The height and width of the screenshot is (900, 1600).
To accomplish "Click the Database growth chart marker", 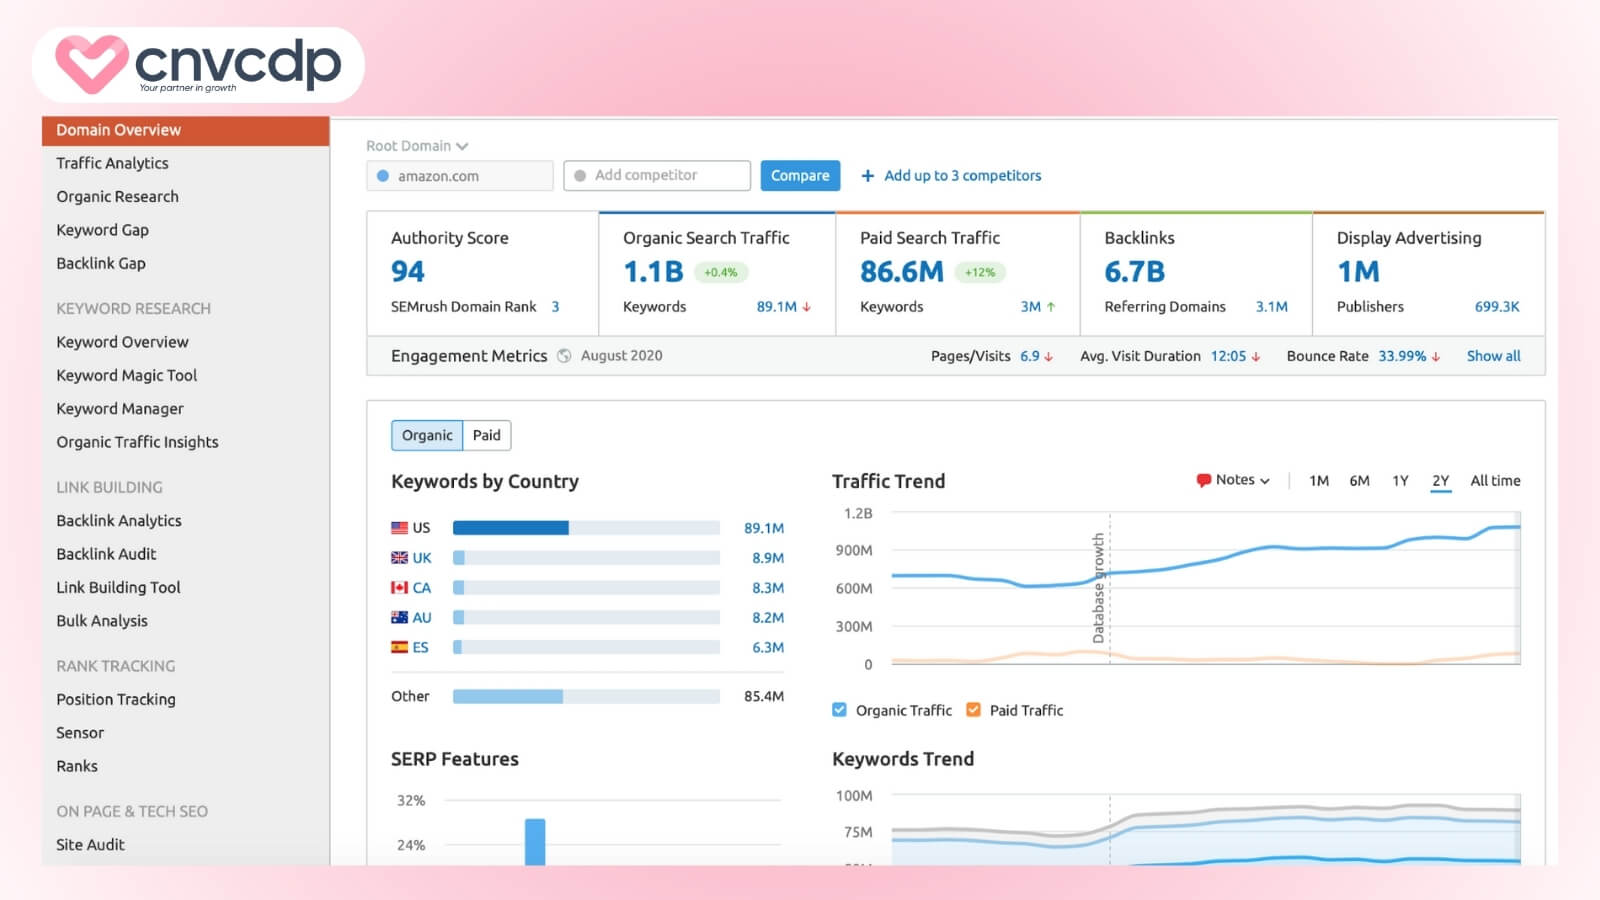I will pos(1099,588).
